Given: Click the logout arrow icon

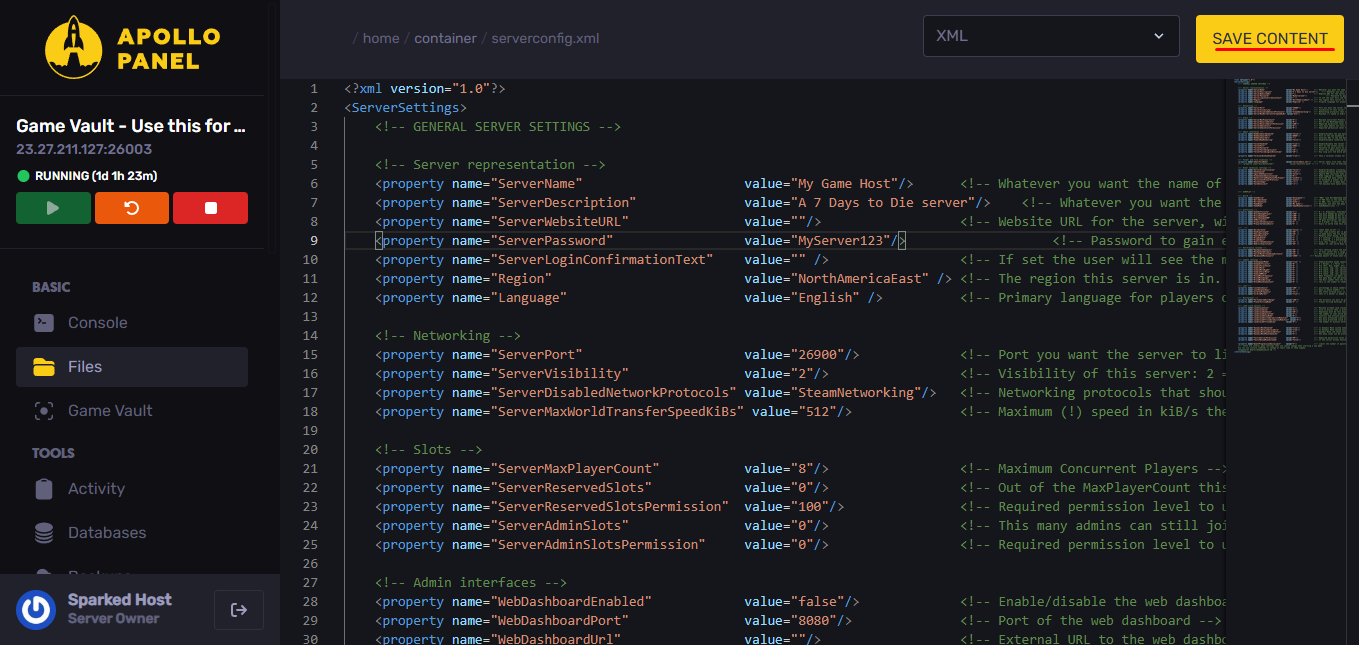Looking at the screenshot, I should coord(239,610).
